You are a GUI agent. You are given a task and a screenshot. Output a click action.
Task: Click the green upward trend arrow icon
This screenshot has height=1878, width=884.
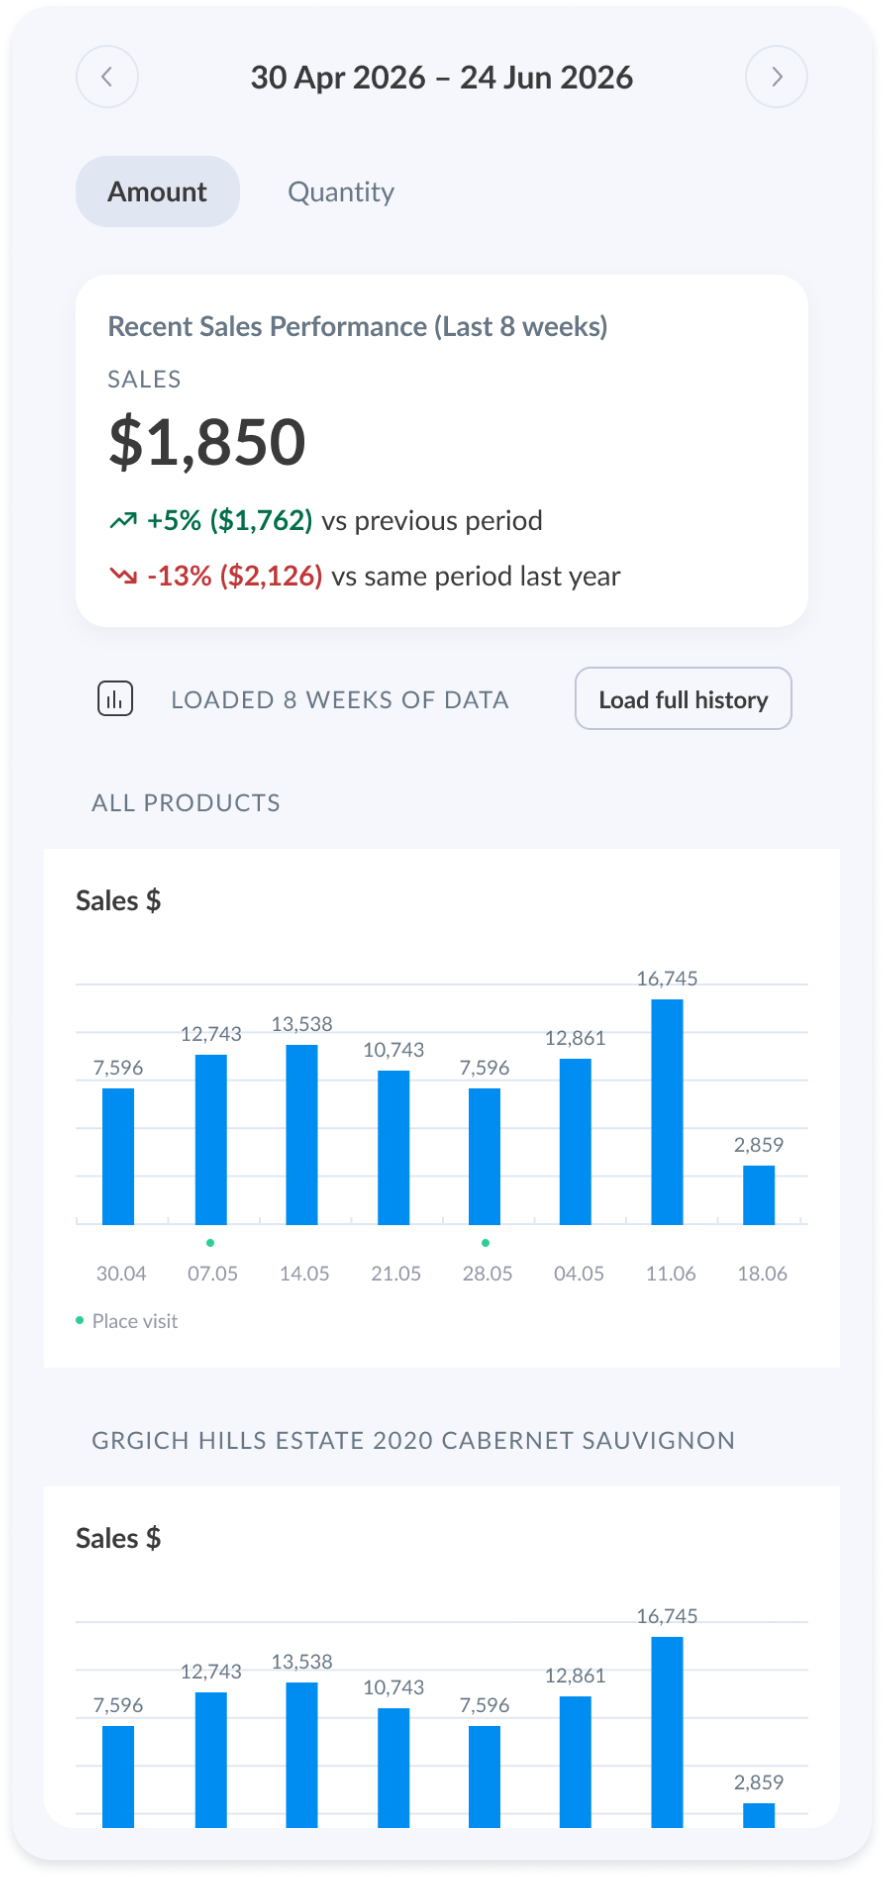click(123, 521)
